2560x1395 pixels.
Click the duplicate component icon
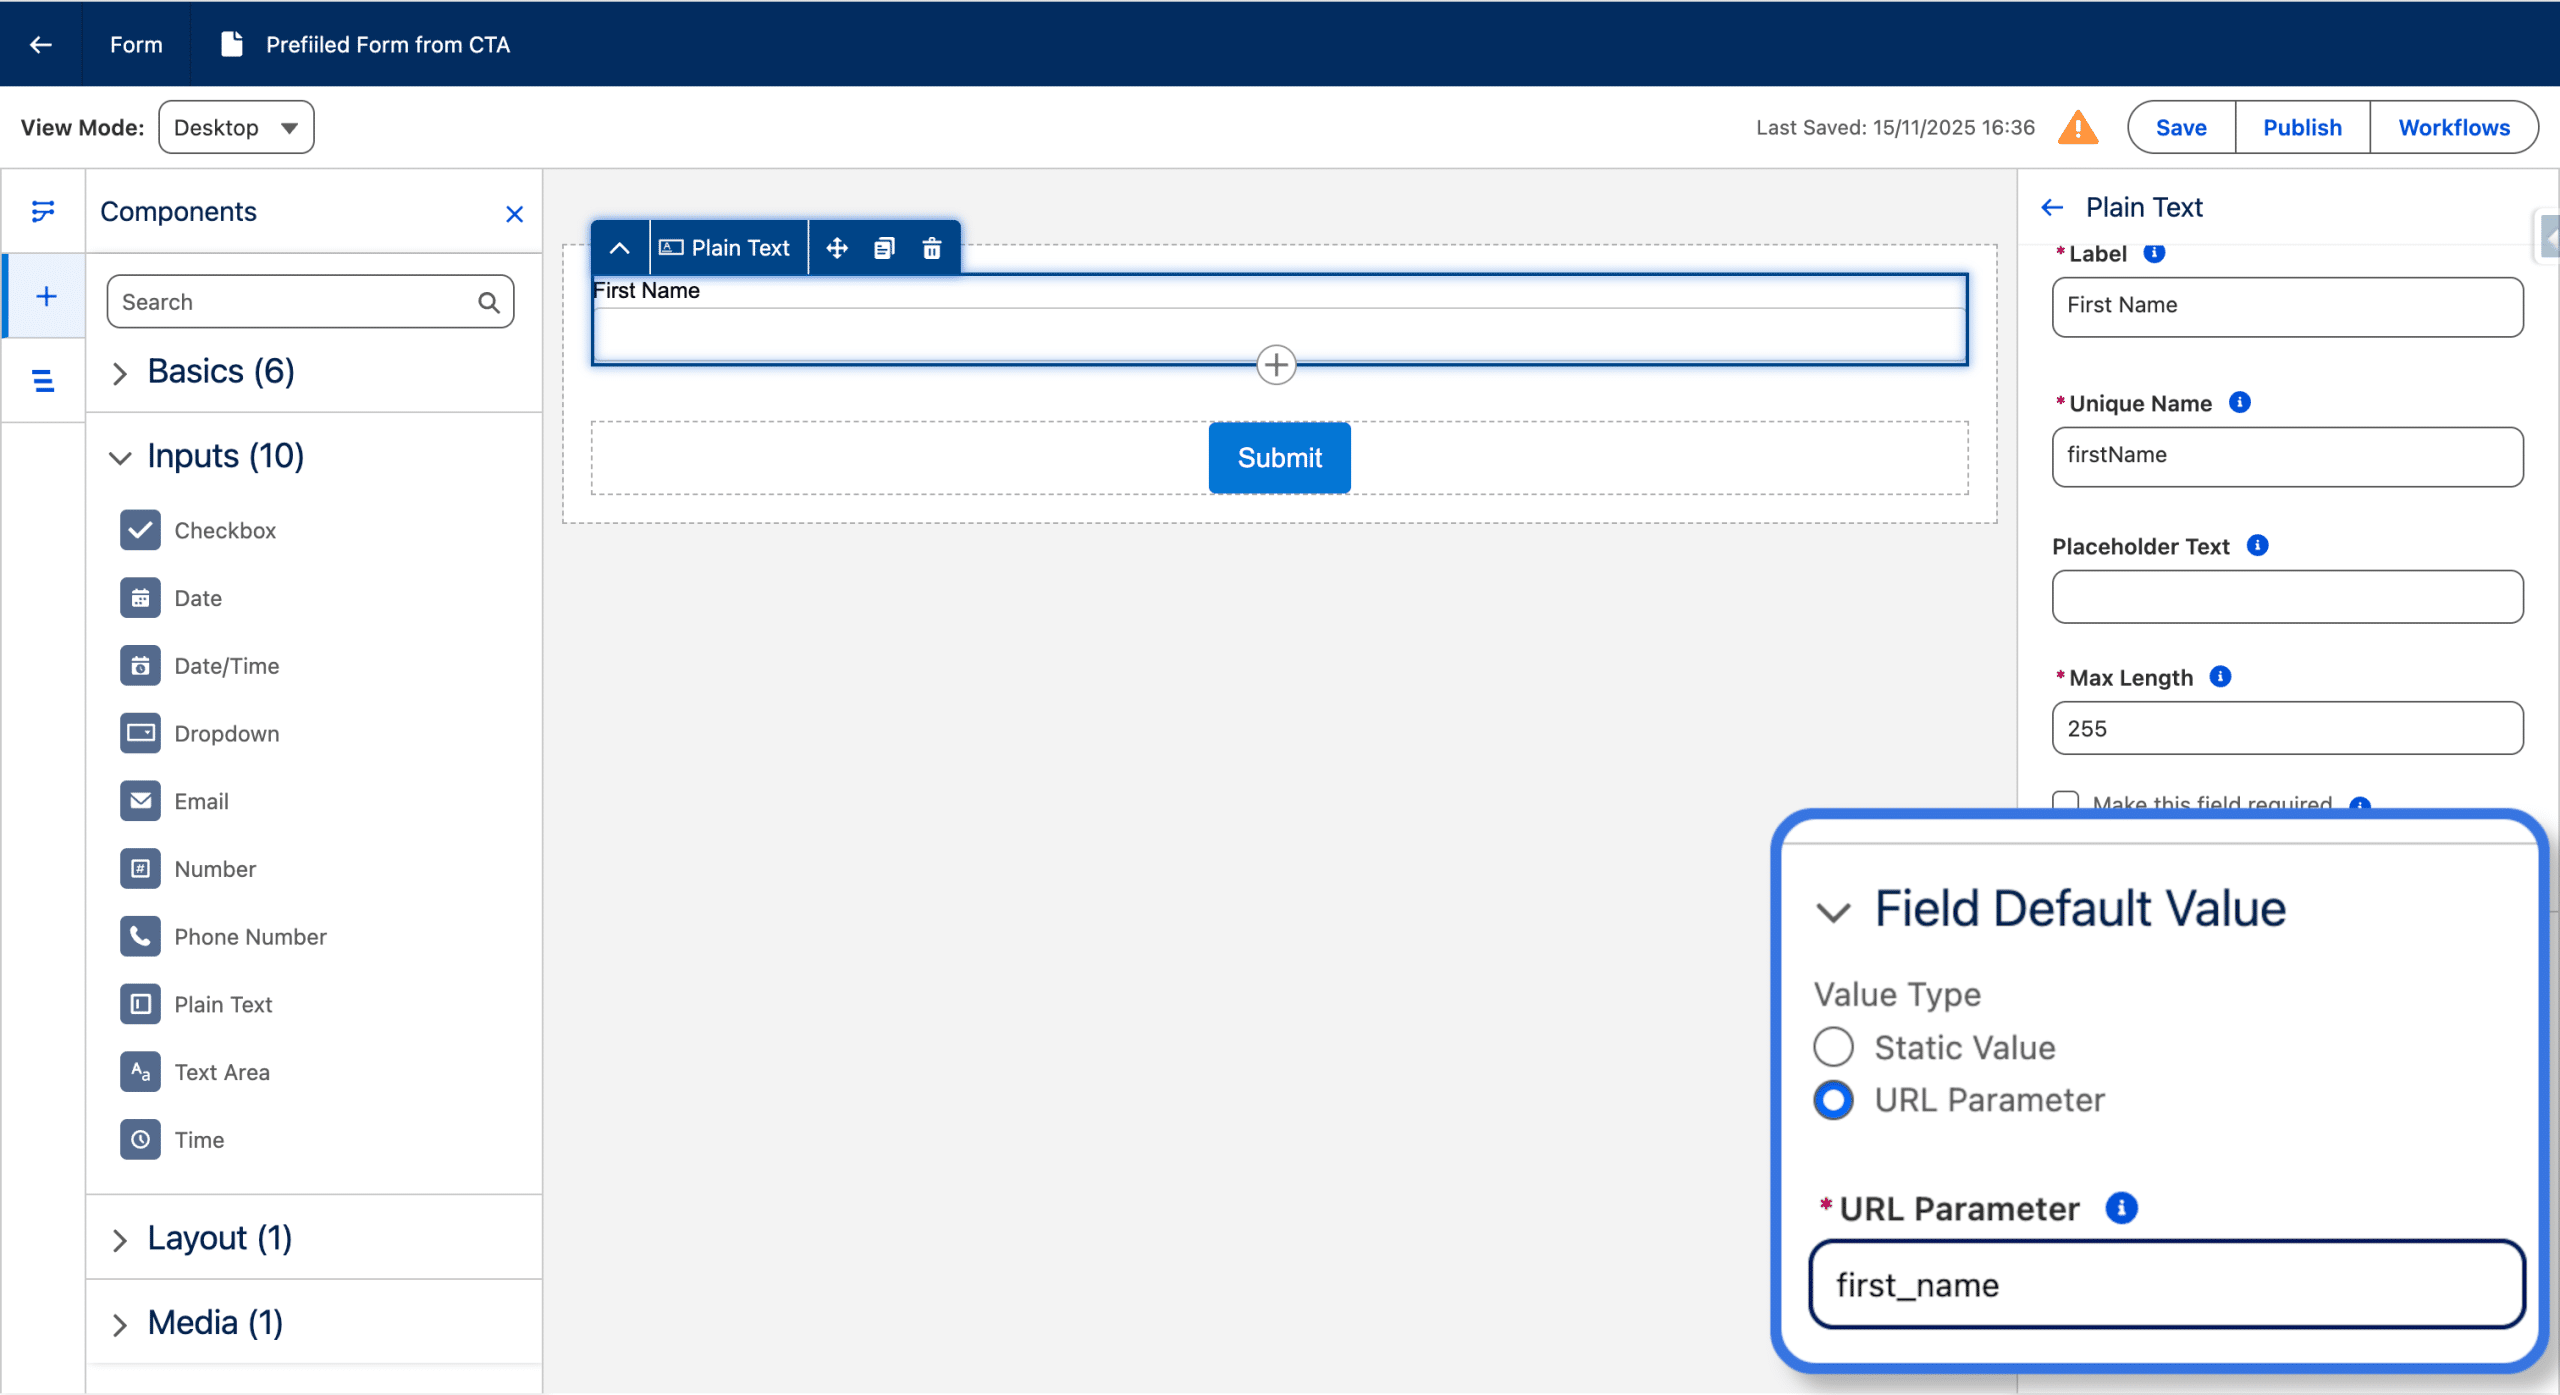coord(884,248)
